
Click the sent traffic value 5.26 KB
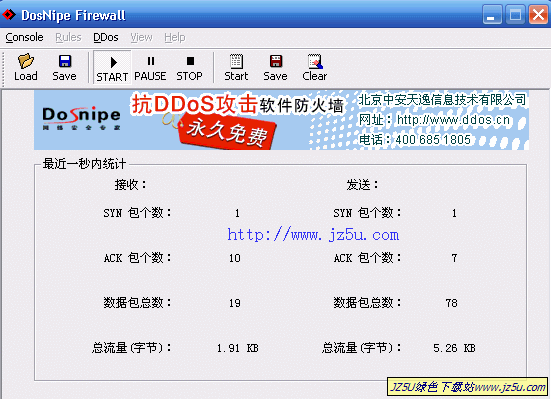coord(454,348)
